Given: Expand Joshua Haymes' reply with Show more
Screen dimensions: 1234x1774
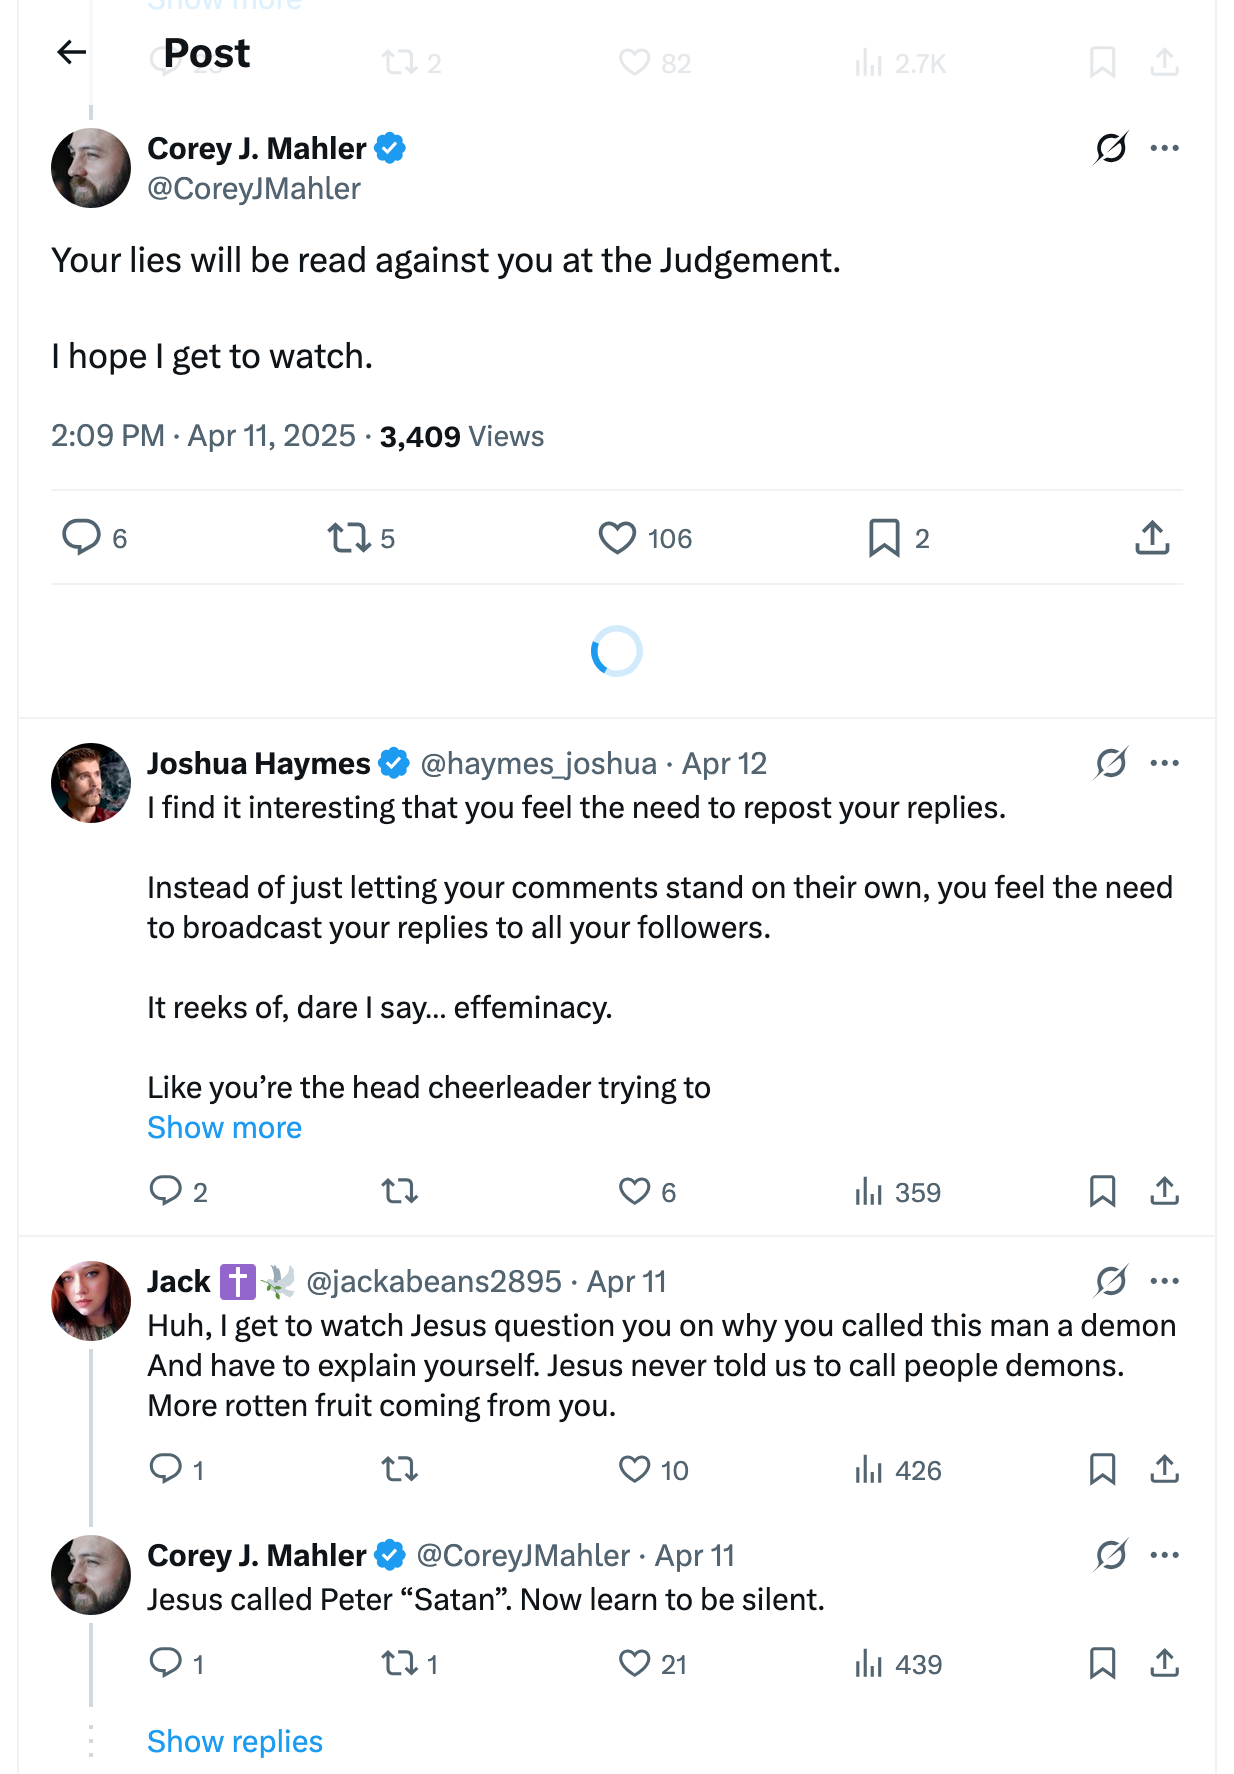Looking at the screenshot, I should coord(224,1128).
